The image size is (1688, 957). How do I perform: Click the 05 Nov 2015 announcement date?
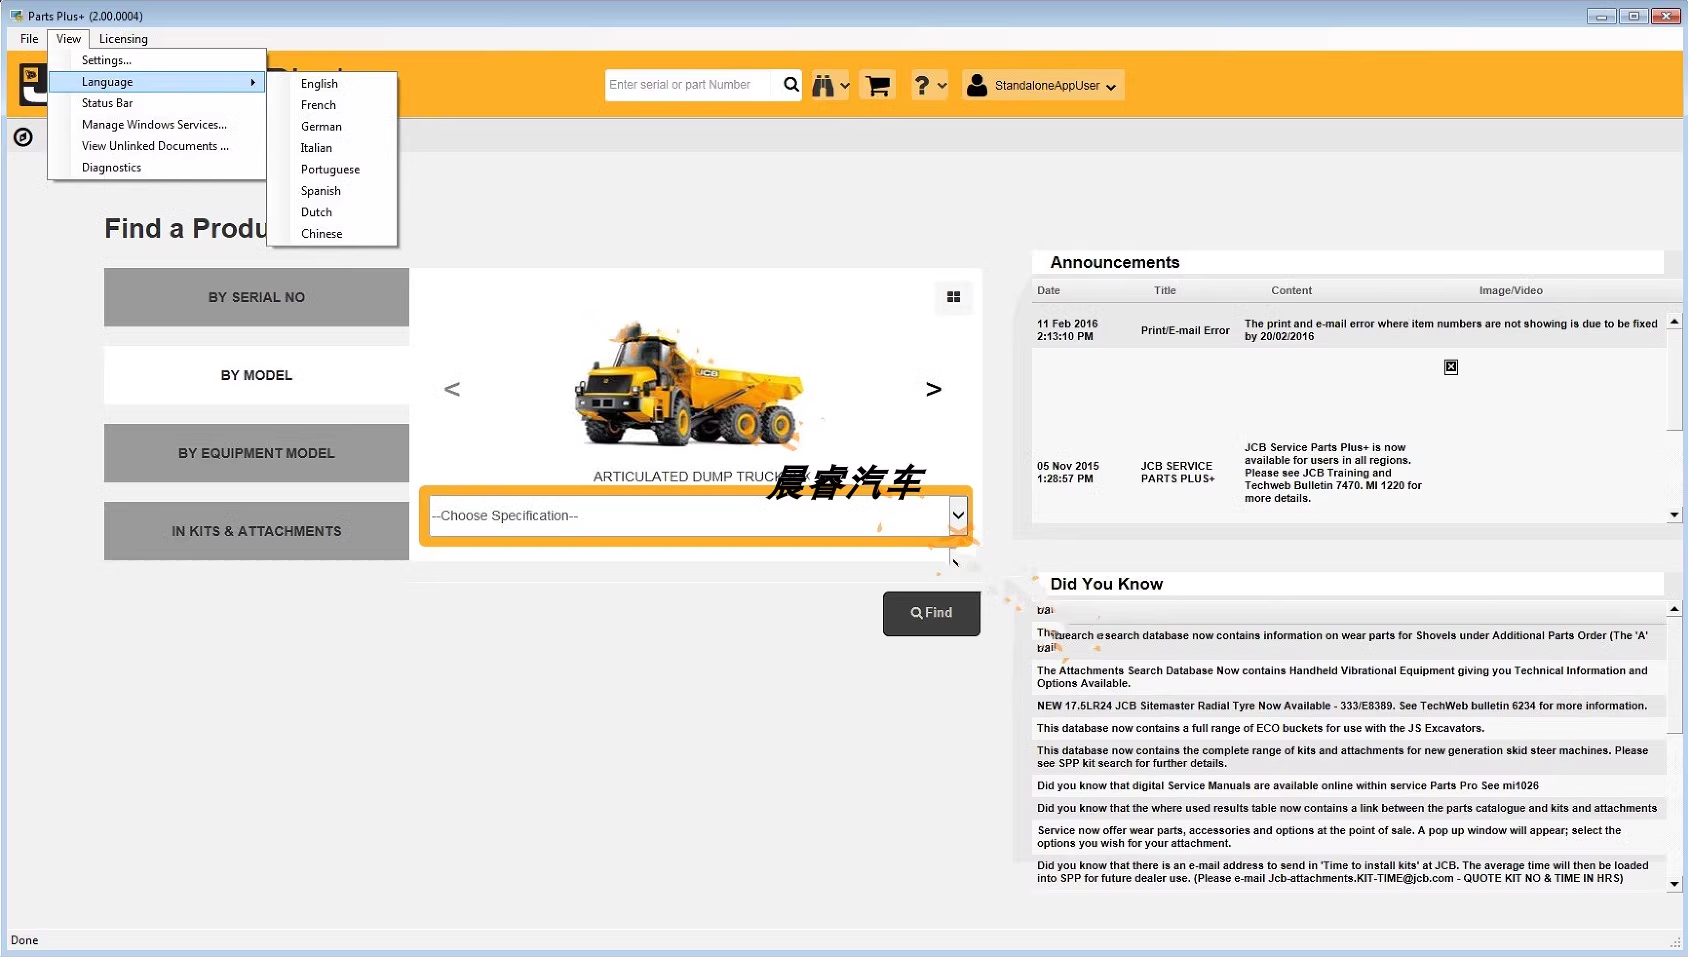coord(1068,472)
